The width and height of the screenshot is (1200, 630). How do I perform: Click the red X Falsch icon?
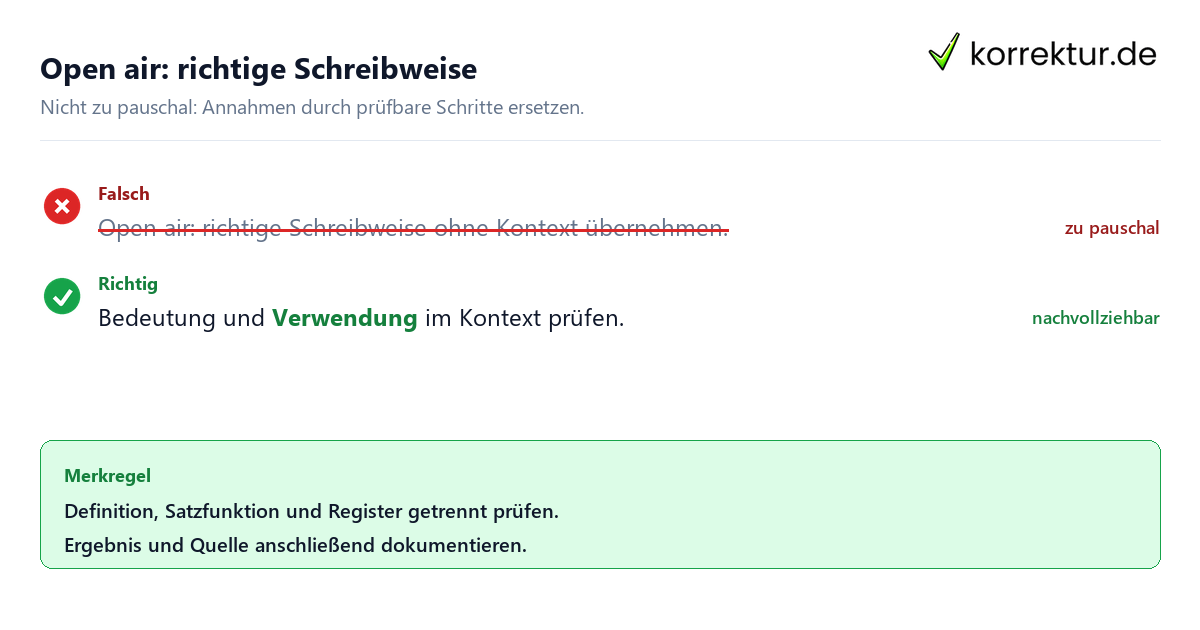tap(62, 206)
